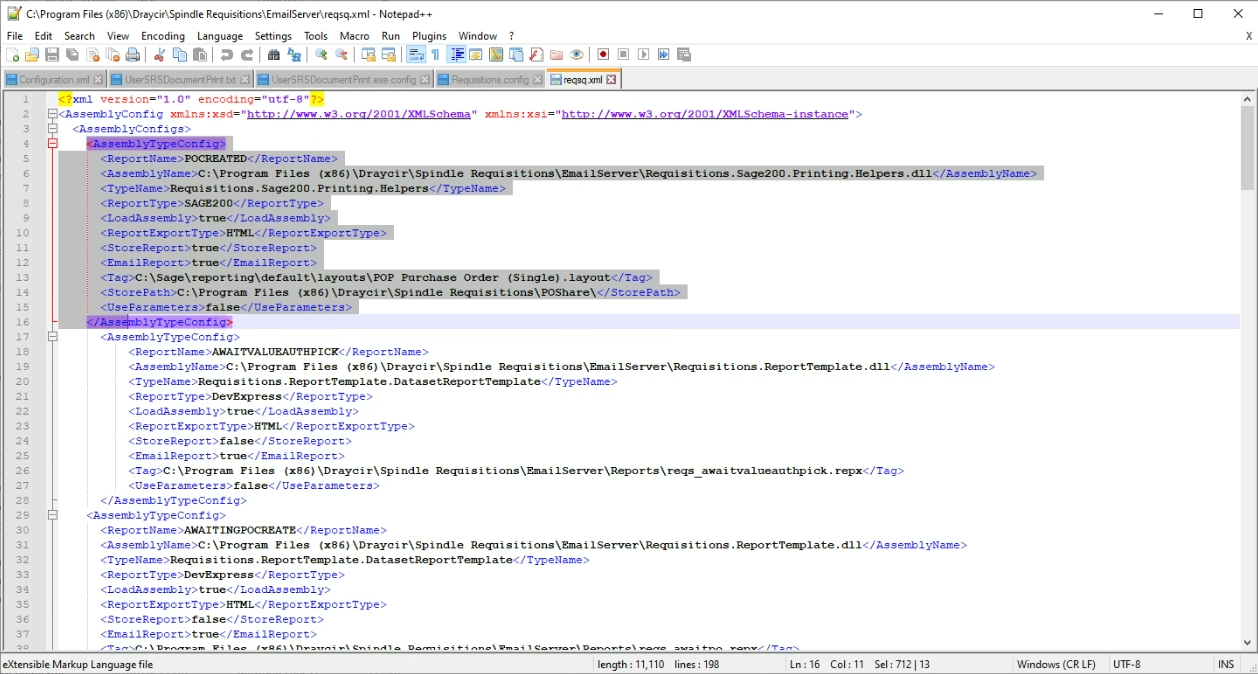Undo the last edit with the Undo arrow
Screen dimensions: 1258x674
tap(226, 54)
